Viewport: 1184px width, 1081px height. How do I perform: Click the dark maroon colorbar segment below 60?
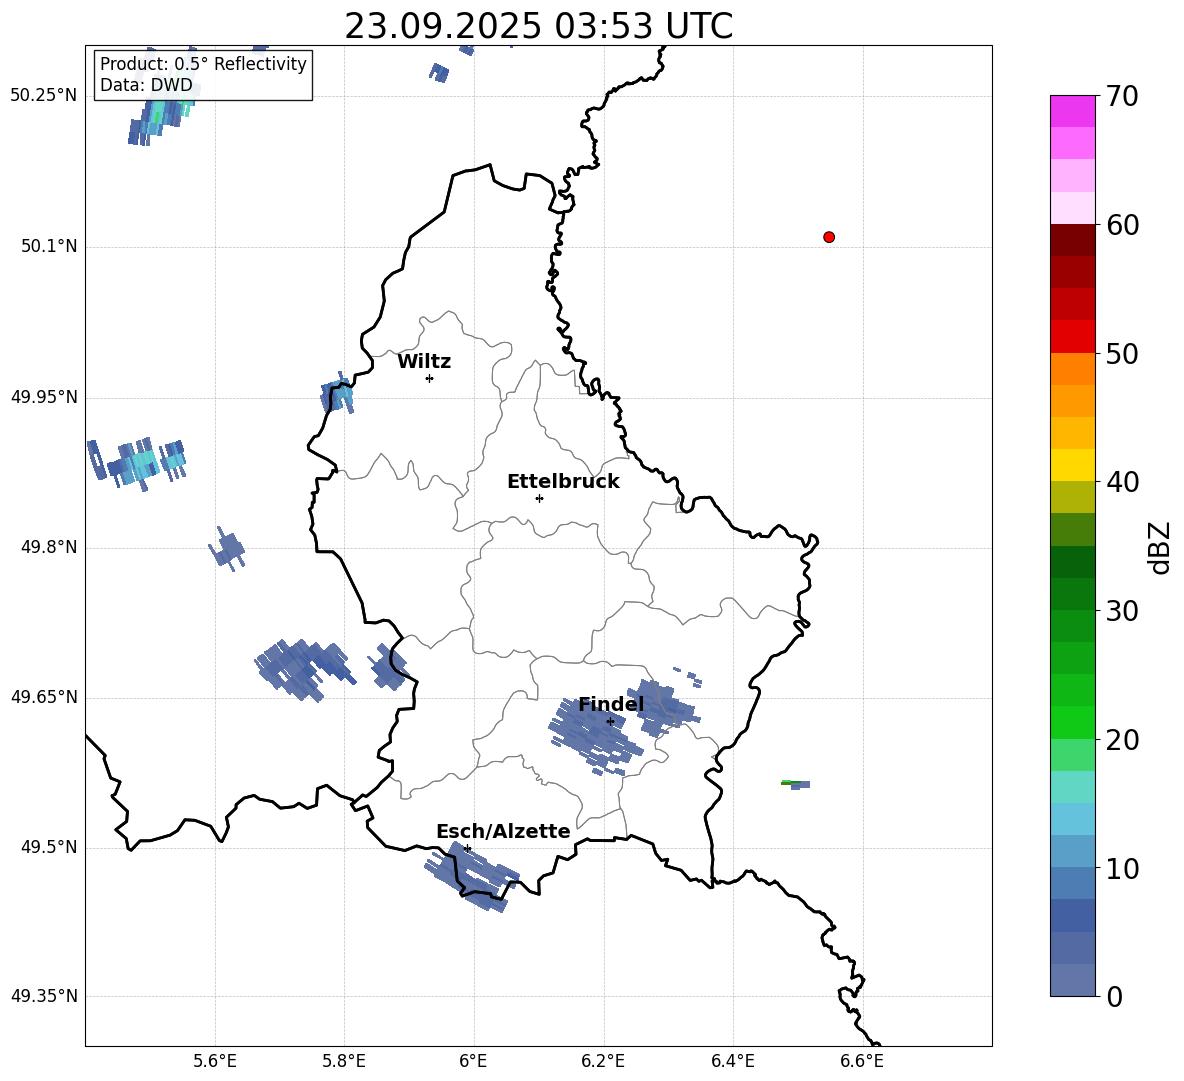click(1072, 241)
